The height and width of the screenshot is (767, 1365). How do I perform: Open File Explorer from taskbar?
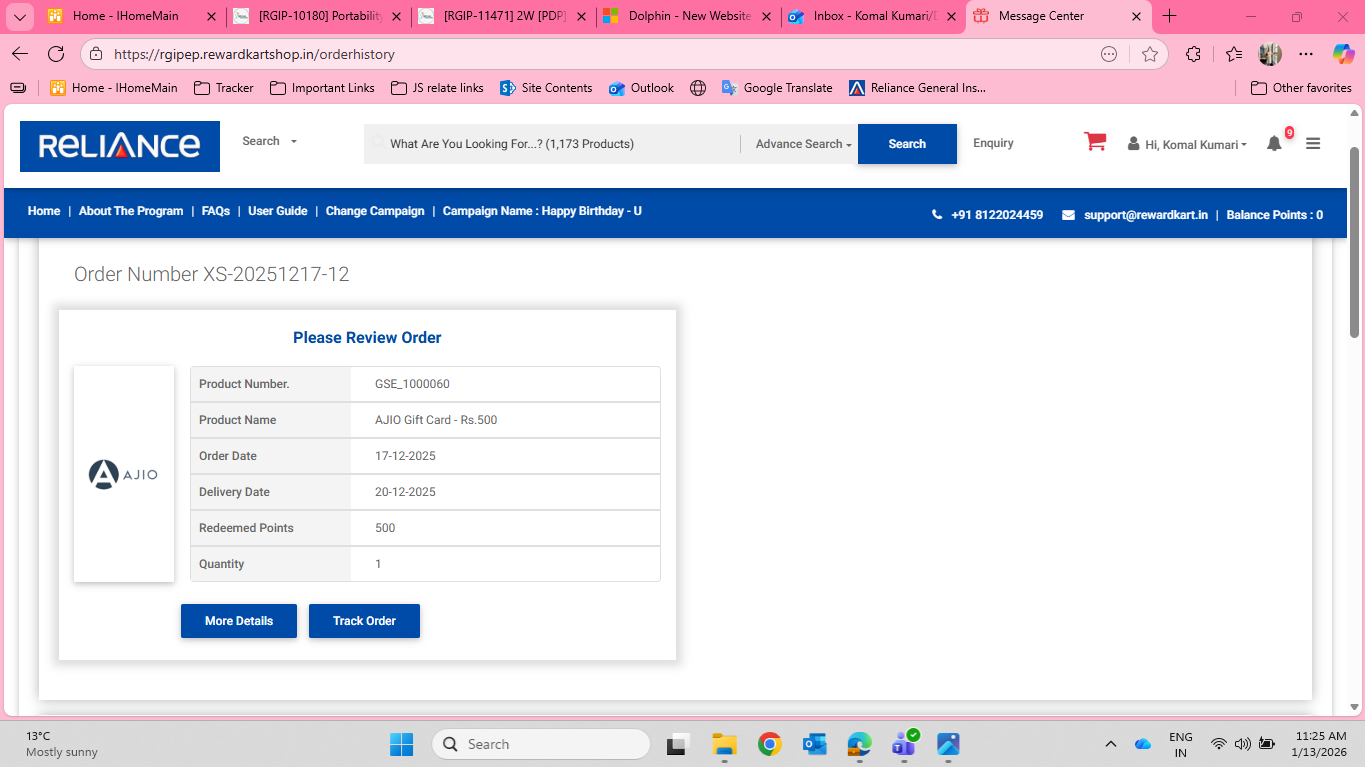[724, 744]
